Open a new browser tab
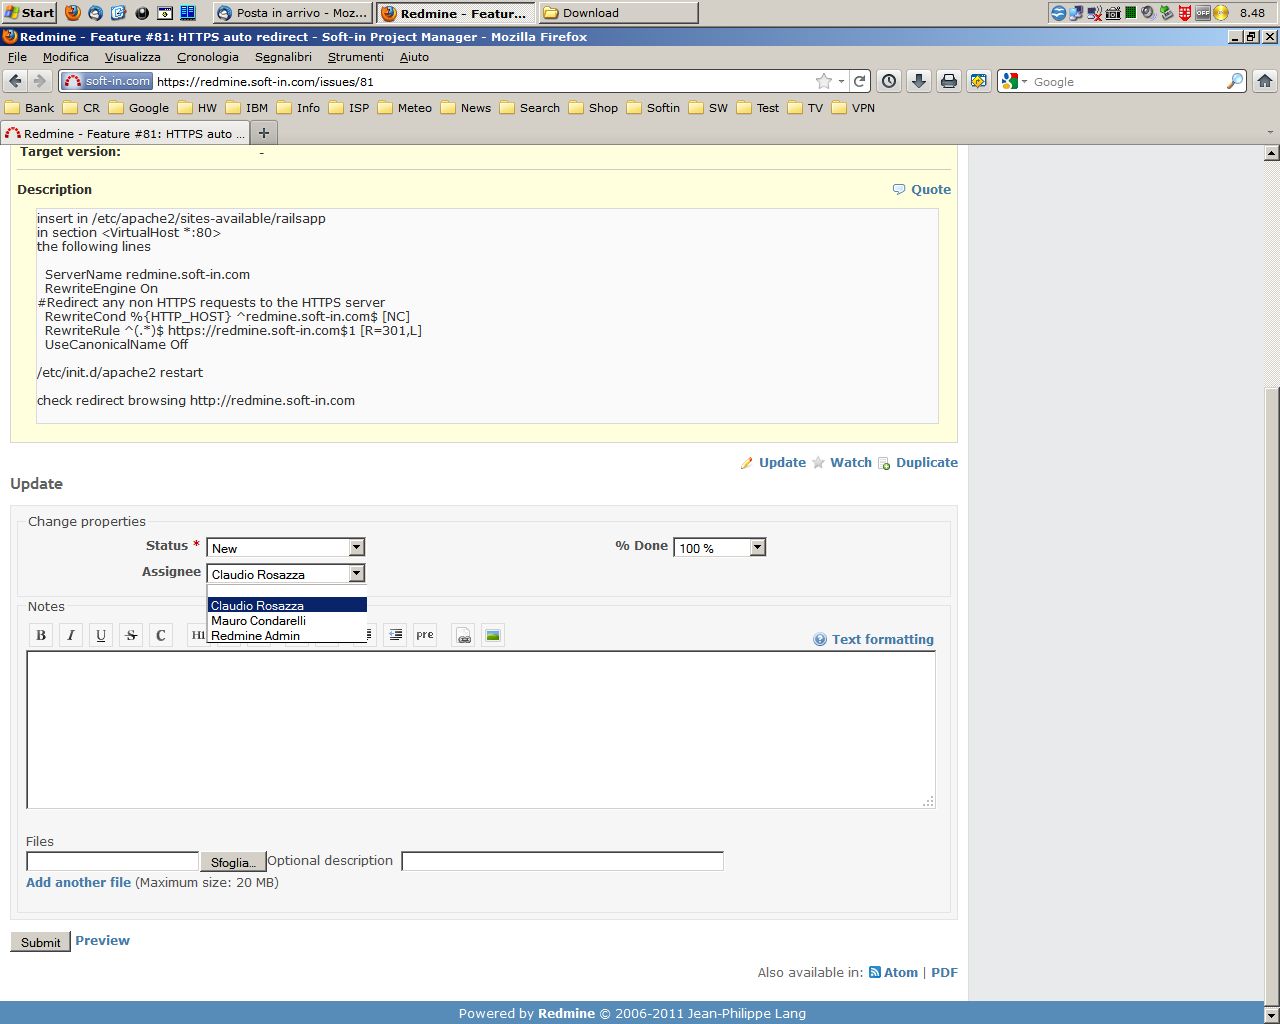The width and height of the screenshot is (1280, 1024). pyautogui.click(x=264, y=133)
